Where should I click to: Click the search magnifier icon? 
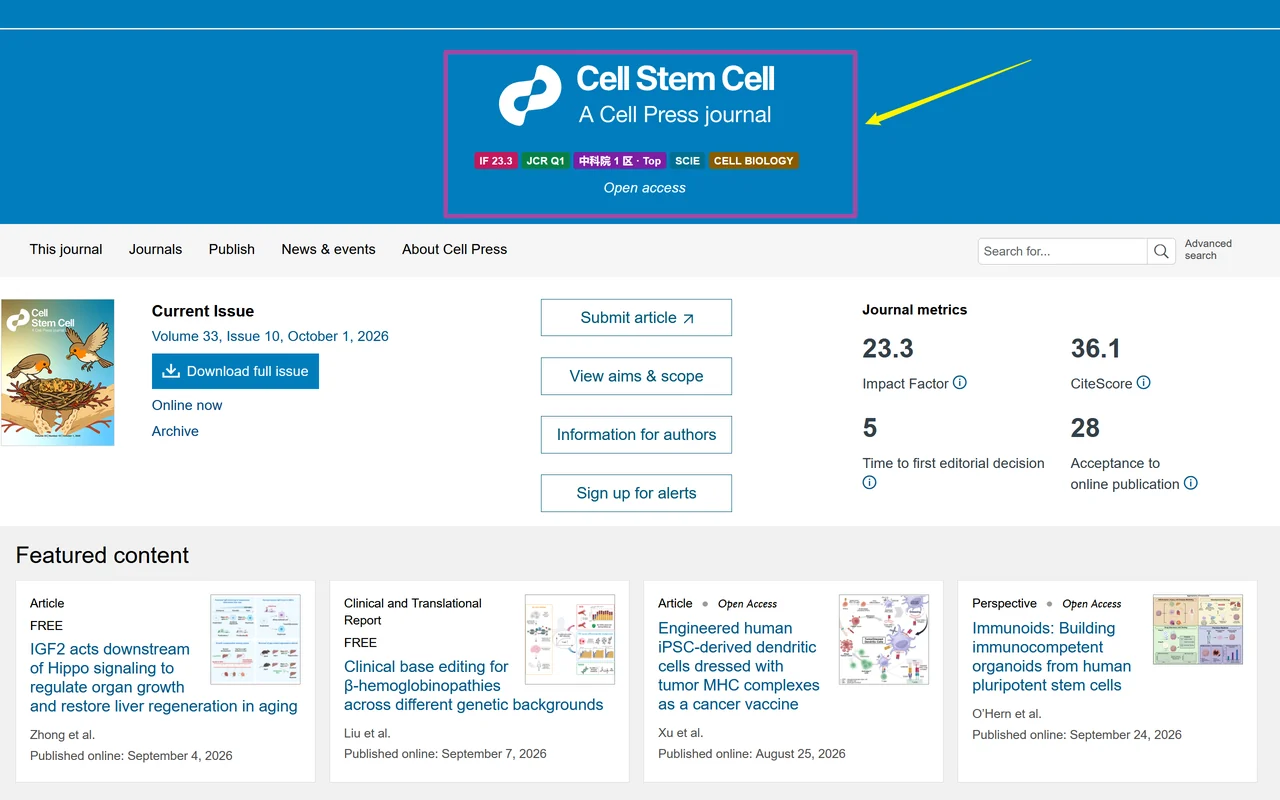click(x=1161, y=251)
